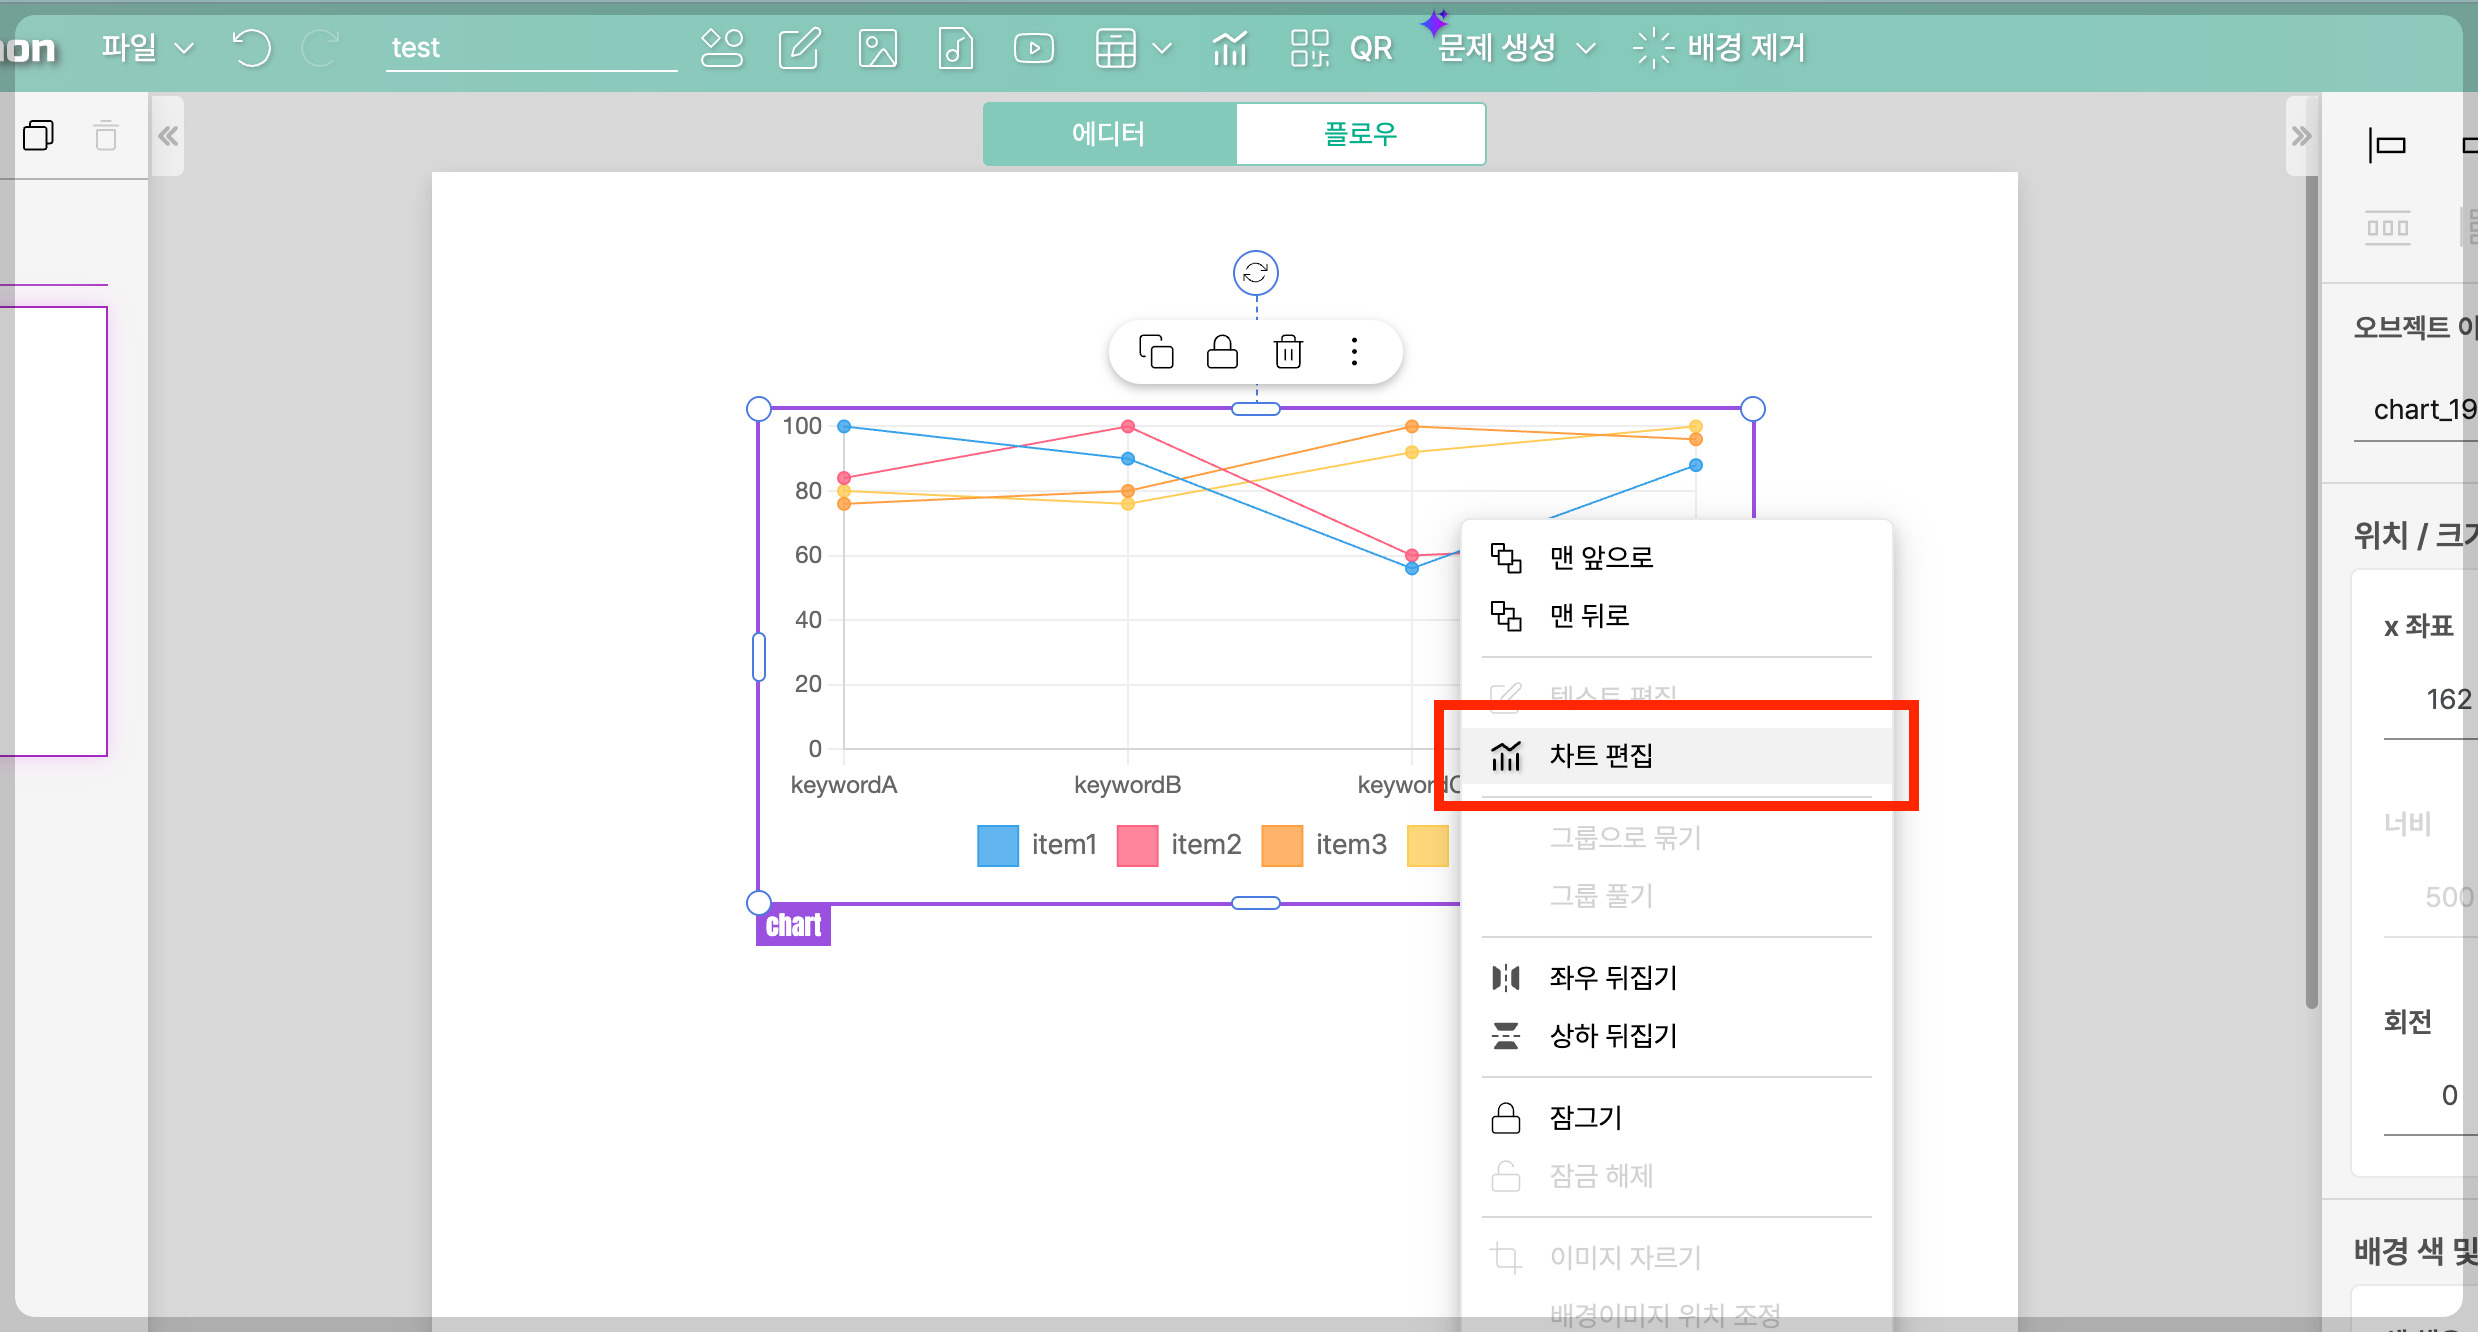The image size is (2478, 1332).
Task: Add an audio file via music note icon
Action: [x=955, y=47]
